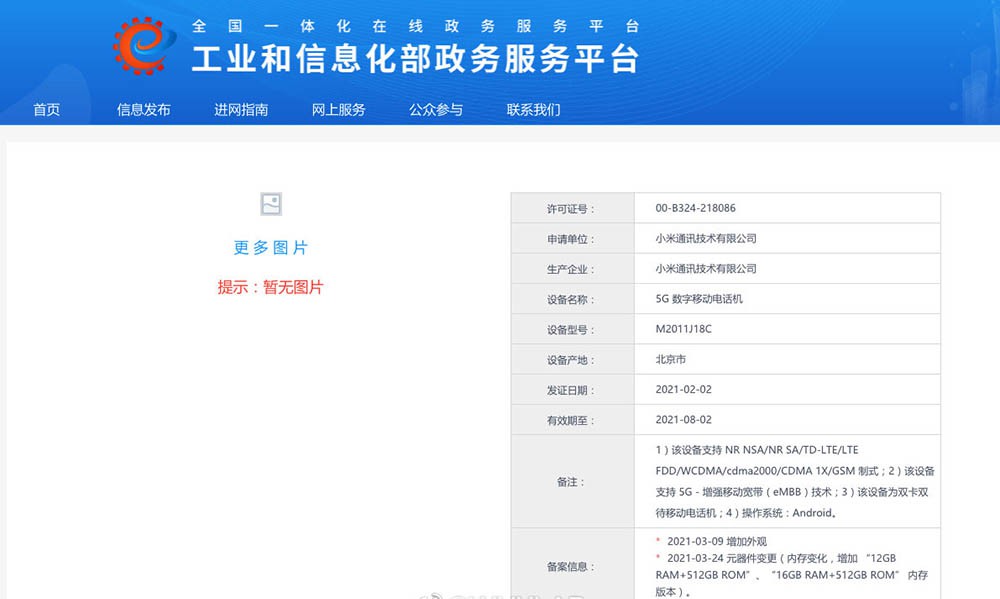Click the remarks text mentioning NR NSA/NR SA
Screen dimensions: 1000x599
tap(795, 482)
